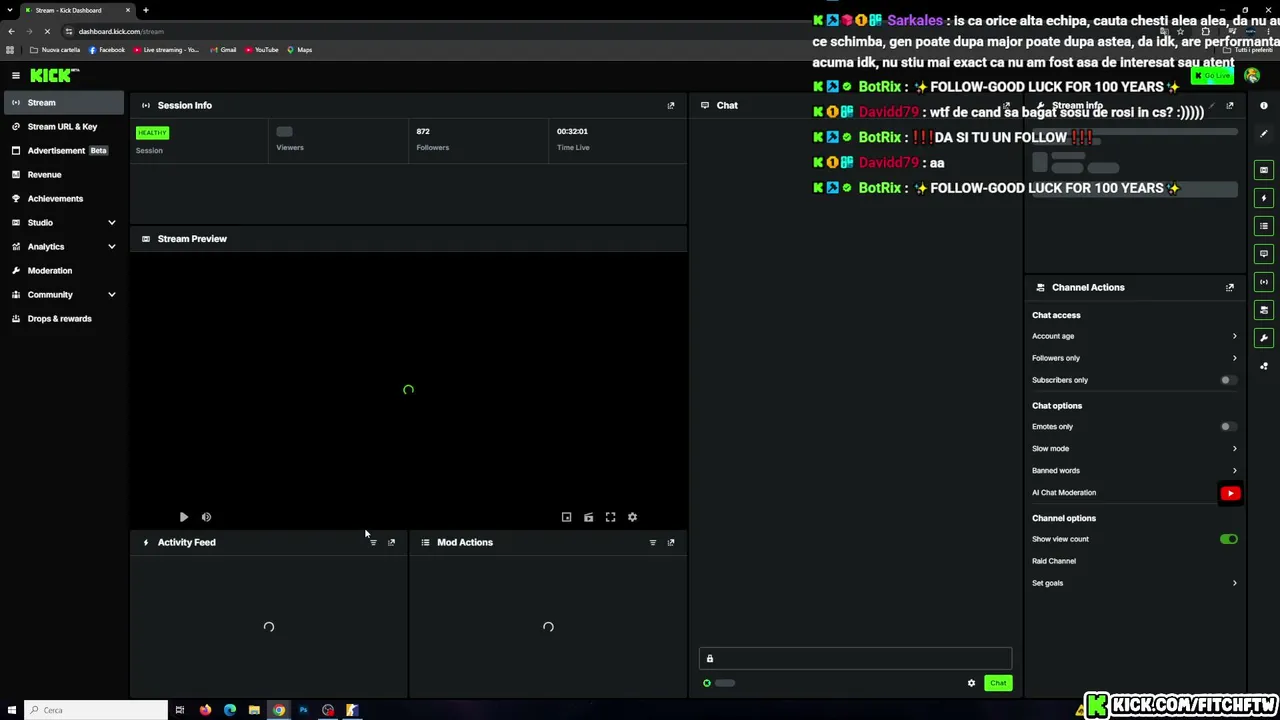The image size is (1280, 720).
Task: Filter the Activity Feed
Action: tap(373, 542)
